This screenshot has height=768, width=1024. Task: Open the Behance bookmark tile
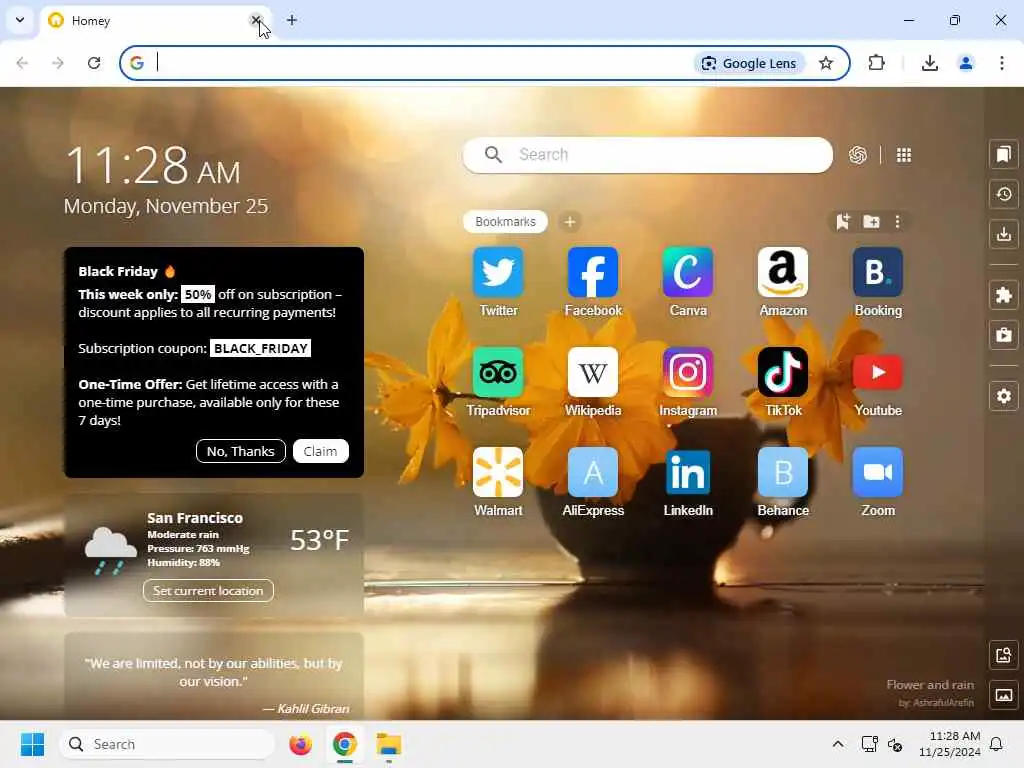[783, 473]
